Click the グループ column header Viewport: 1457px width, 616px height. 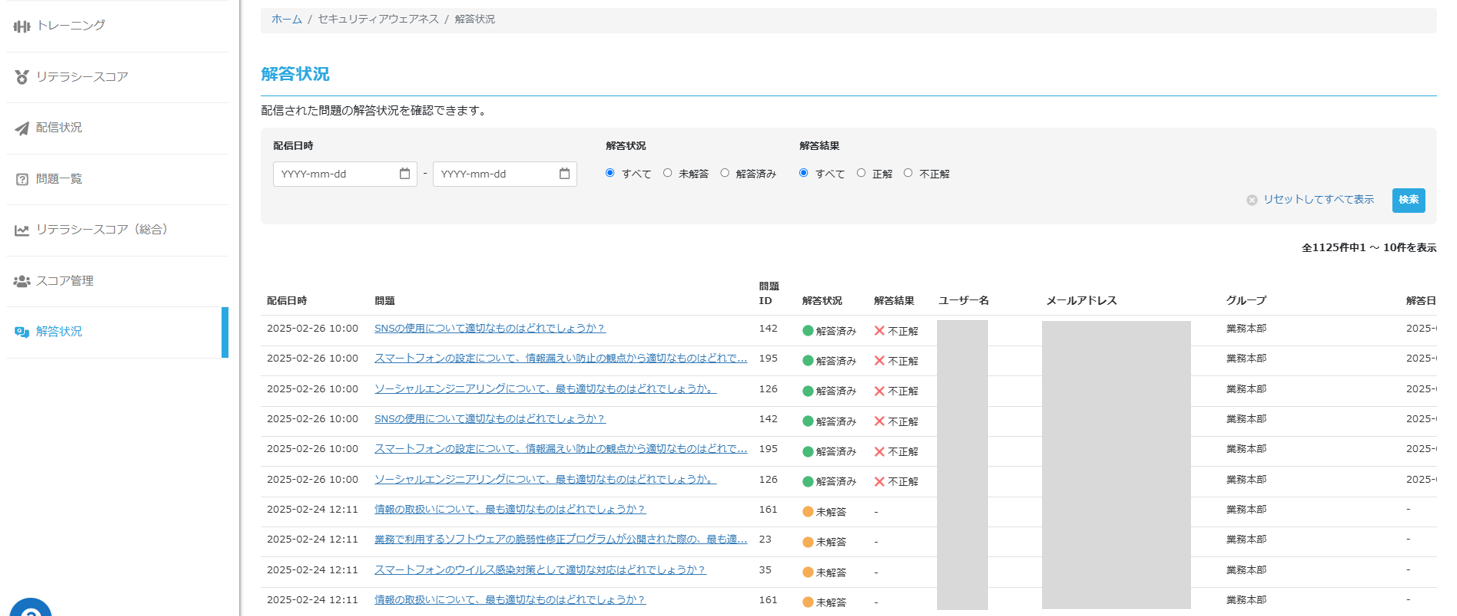tap(1246, 301)
